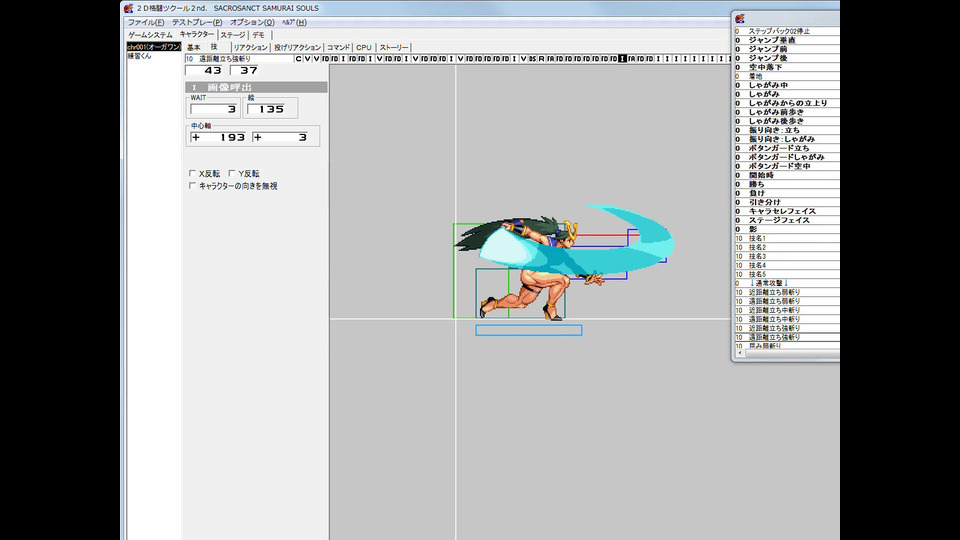Viewport: 960px width, 540px height.
Task: Switch to the ステージ tab
Action: point(233,35)
